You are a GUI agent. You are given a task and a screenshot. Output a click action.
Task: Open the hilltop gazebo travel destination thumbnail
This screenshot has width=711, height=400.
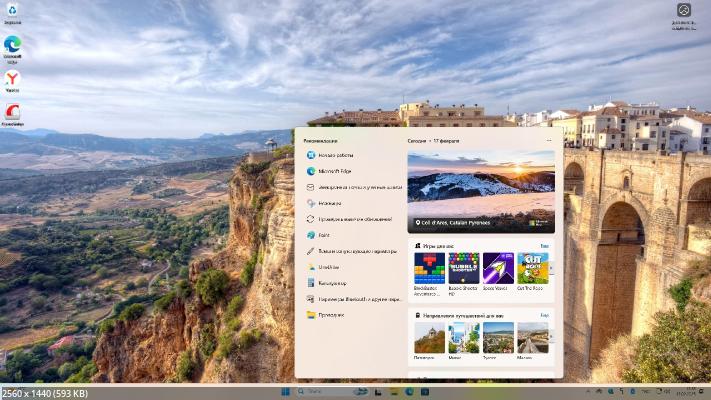[x=429, y=338]
